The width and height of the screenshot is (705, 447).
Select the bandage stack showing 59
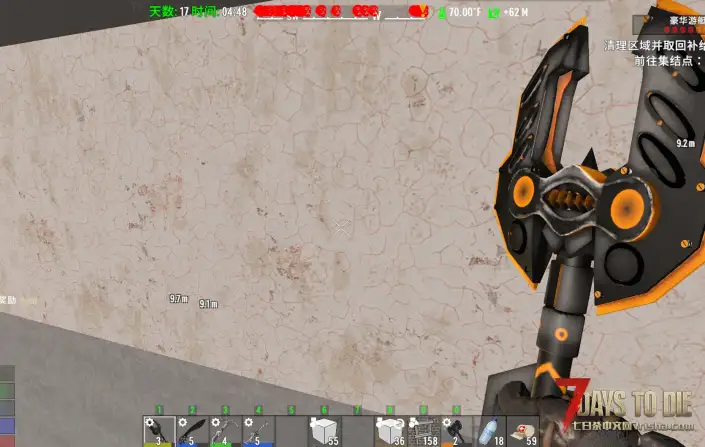coord(523,431)
